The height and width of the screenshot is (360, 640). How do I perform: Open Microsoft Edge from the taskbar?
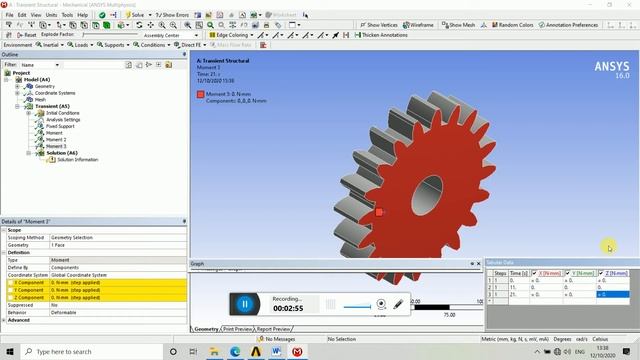pyautogui.click(x=235, y=351)
